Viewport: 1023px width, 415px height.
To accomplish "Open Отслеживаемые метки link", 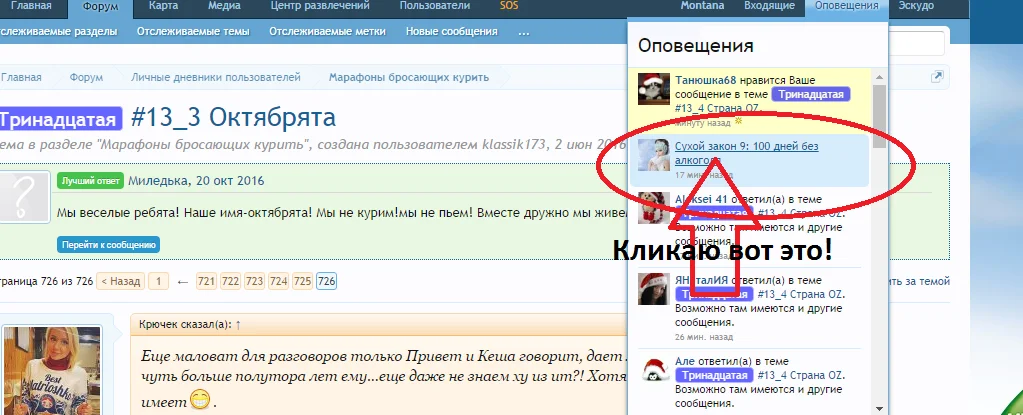I will (328, 31).
